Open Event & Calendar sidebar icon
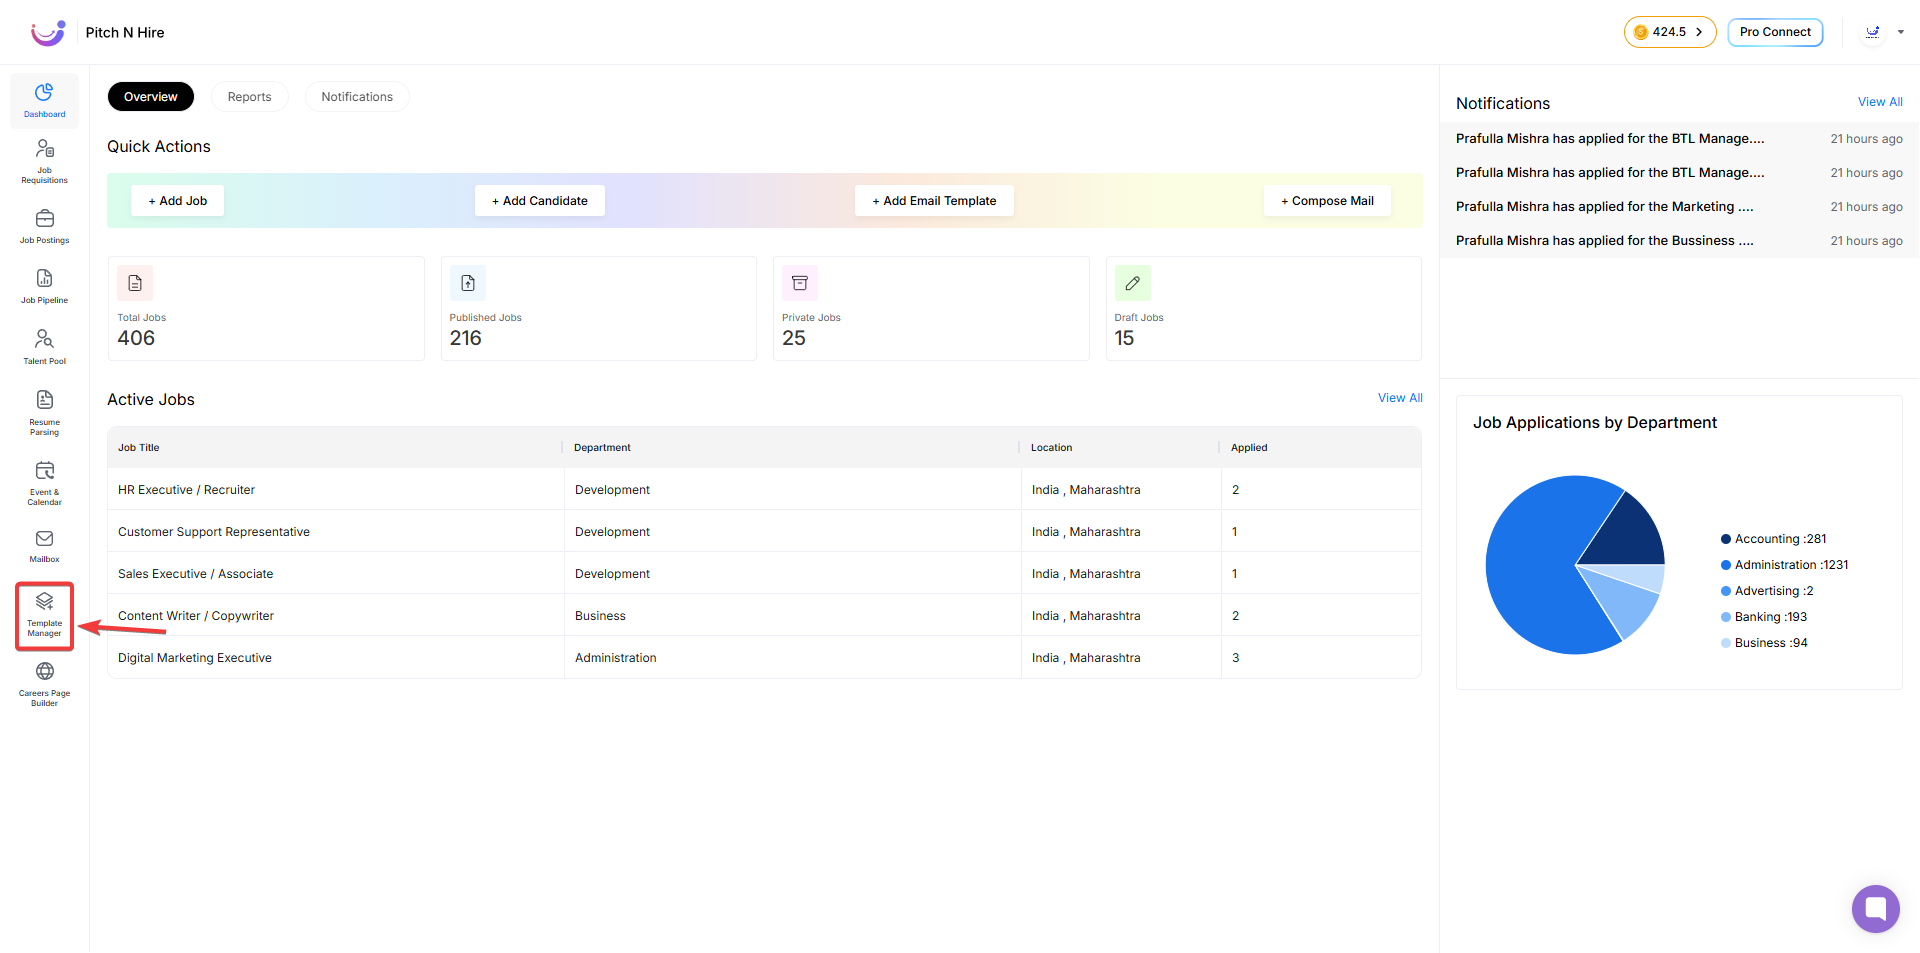 coord(44,482)
